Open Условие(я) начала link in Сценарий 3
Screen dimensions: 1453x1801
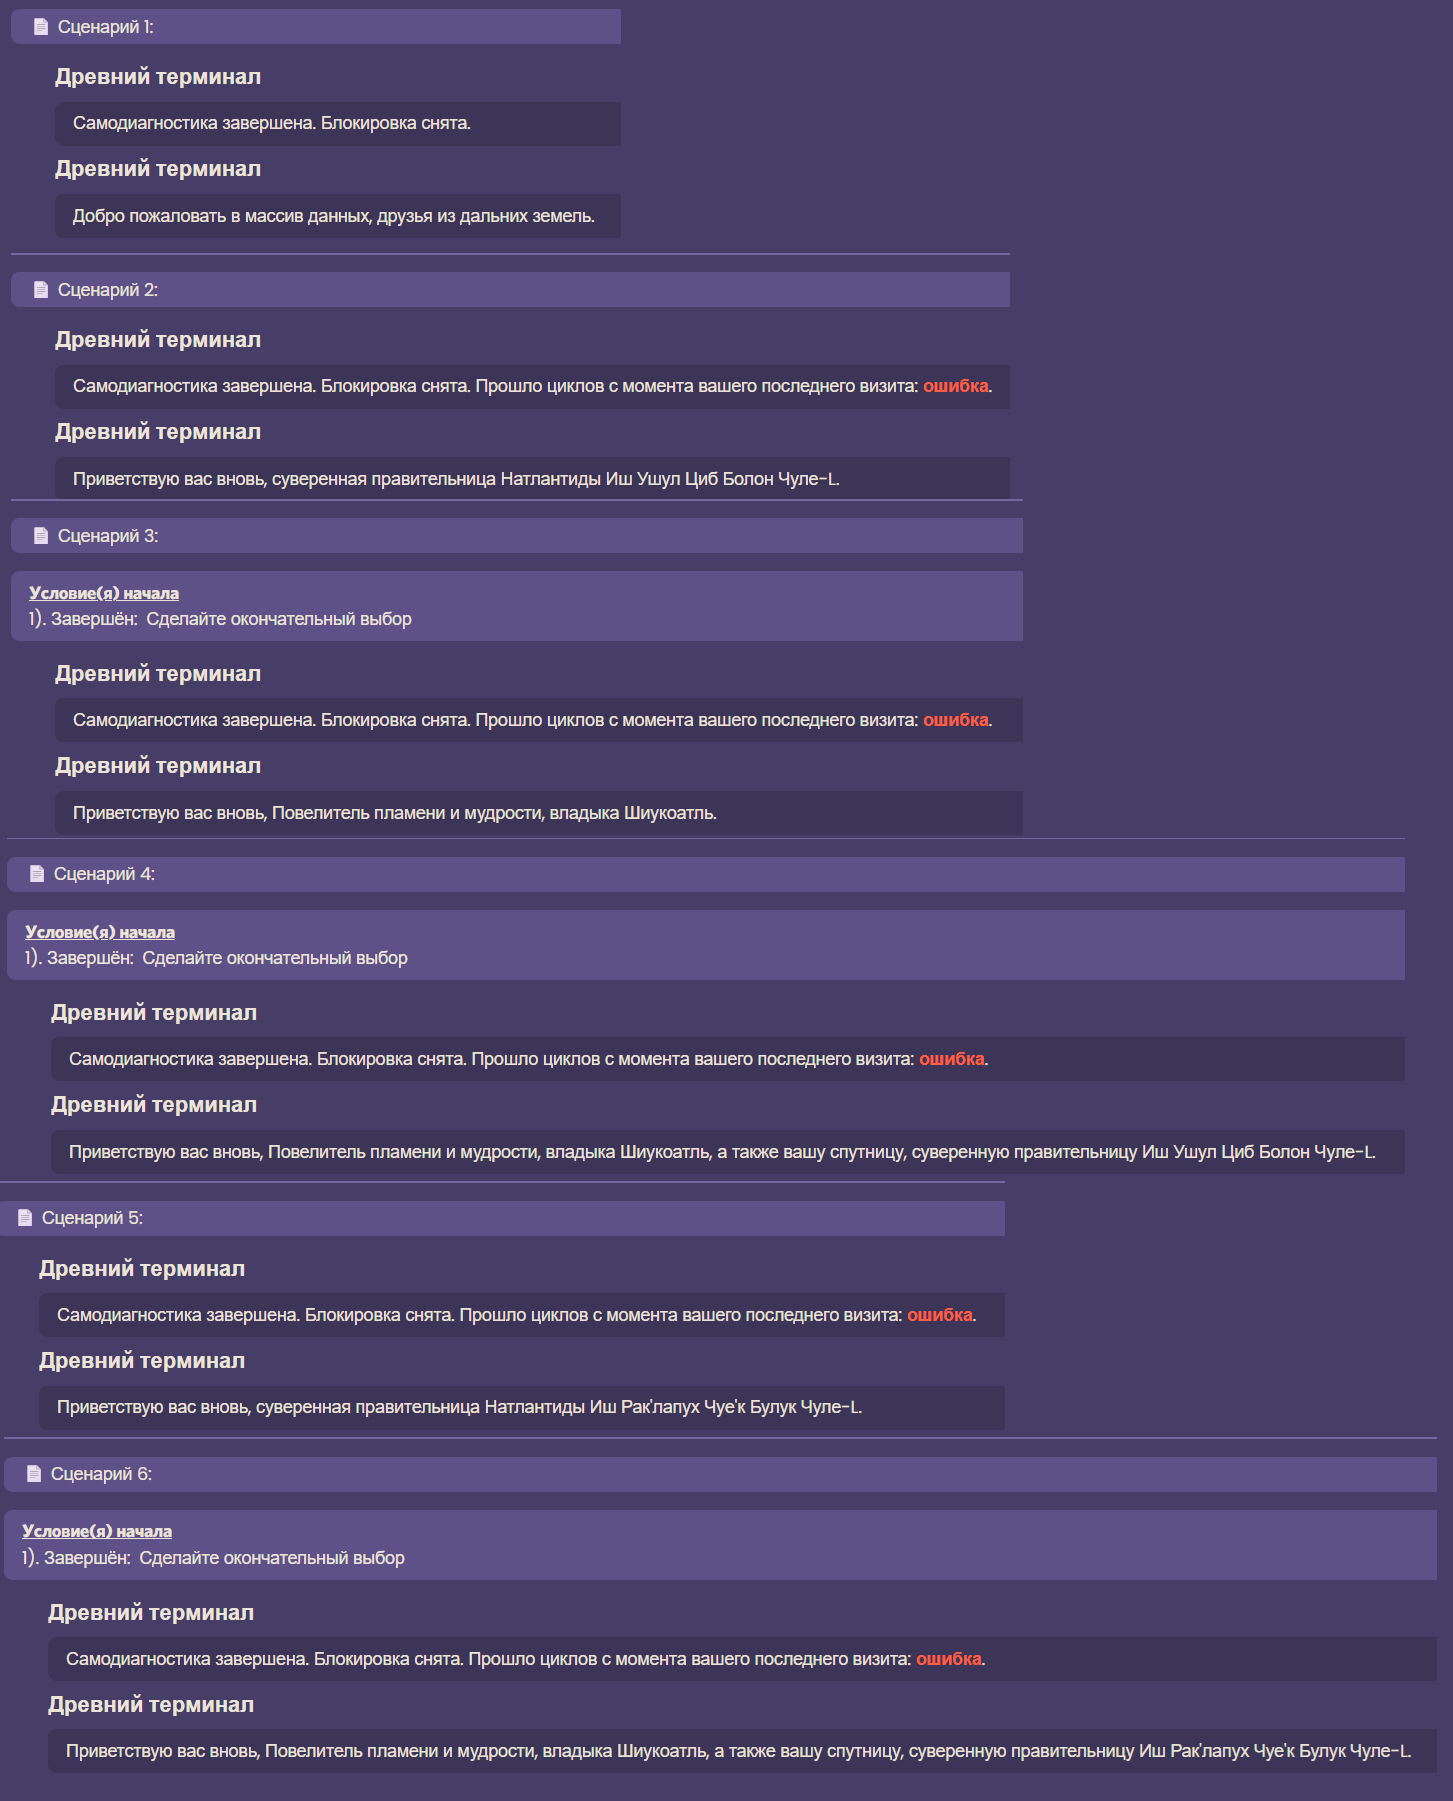[x=104, y=593]
